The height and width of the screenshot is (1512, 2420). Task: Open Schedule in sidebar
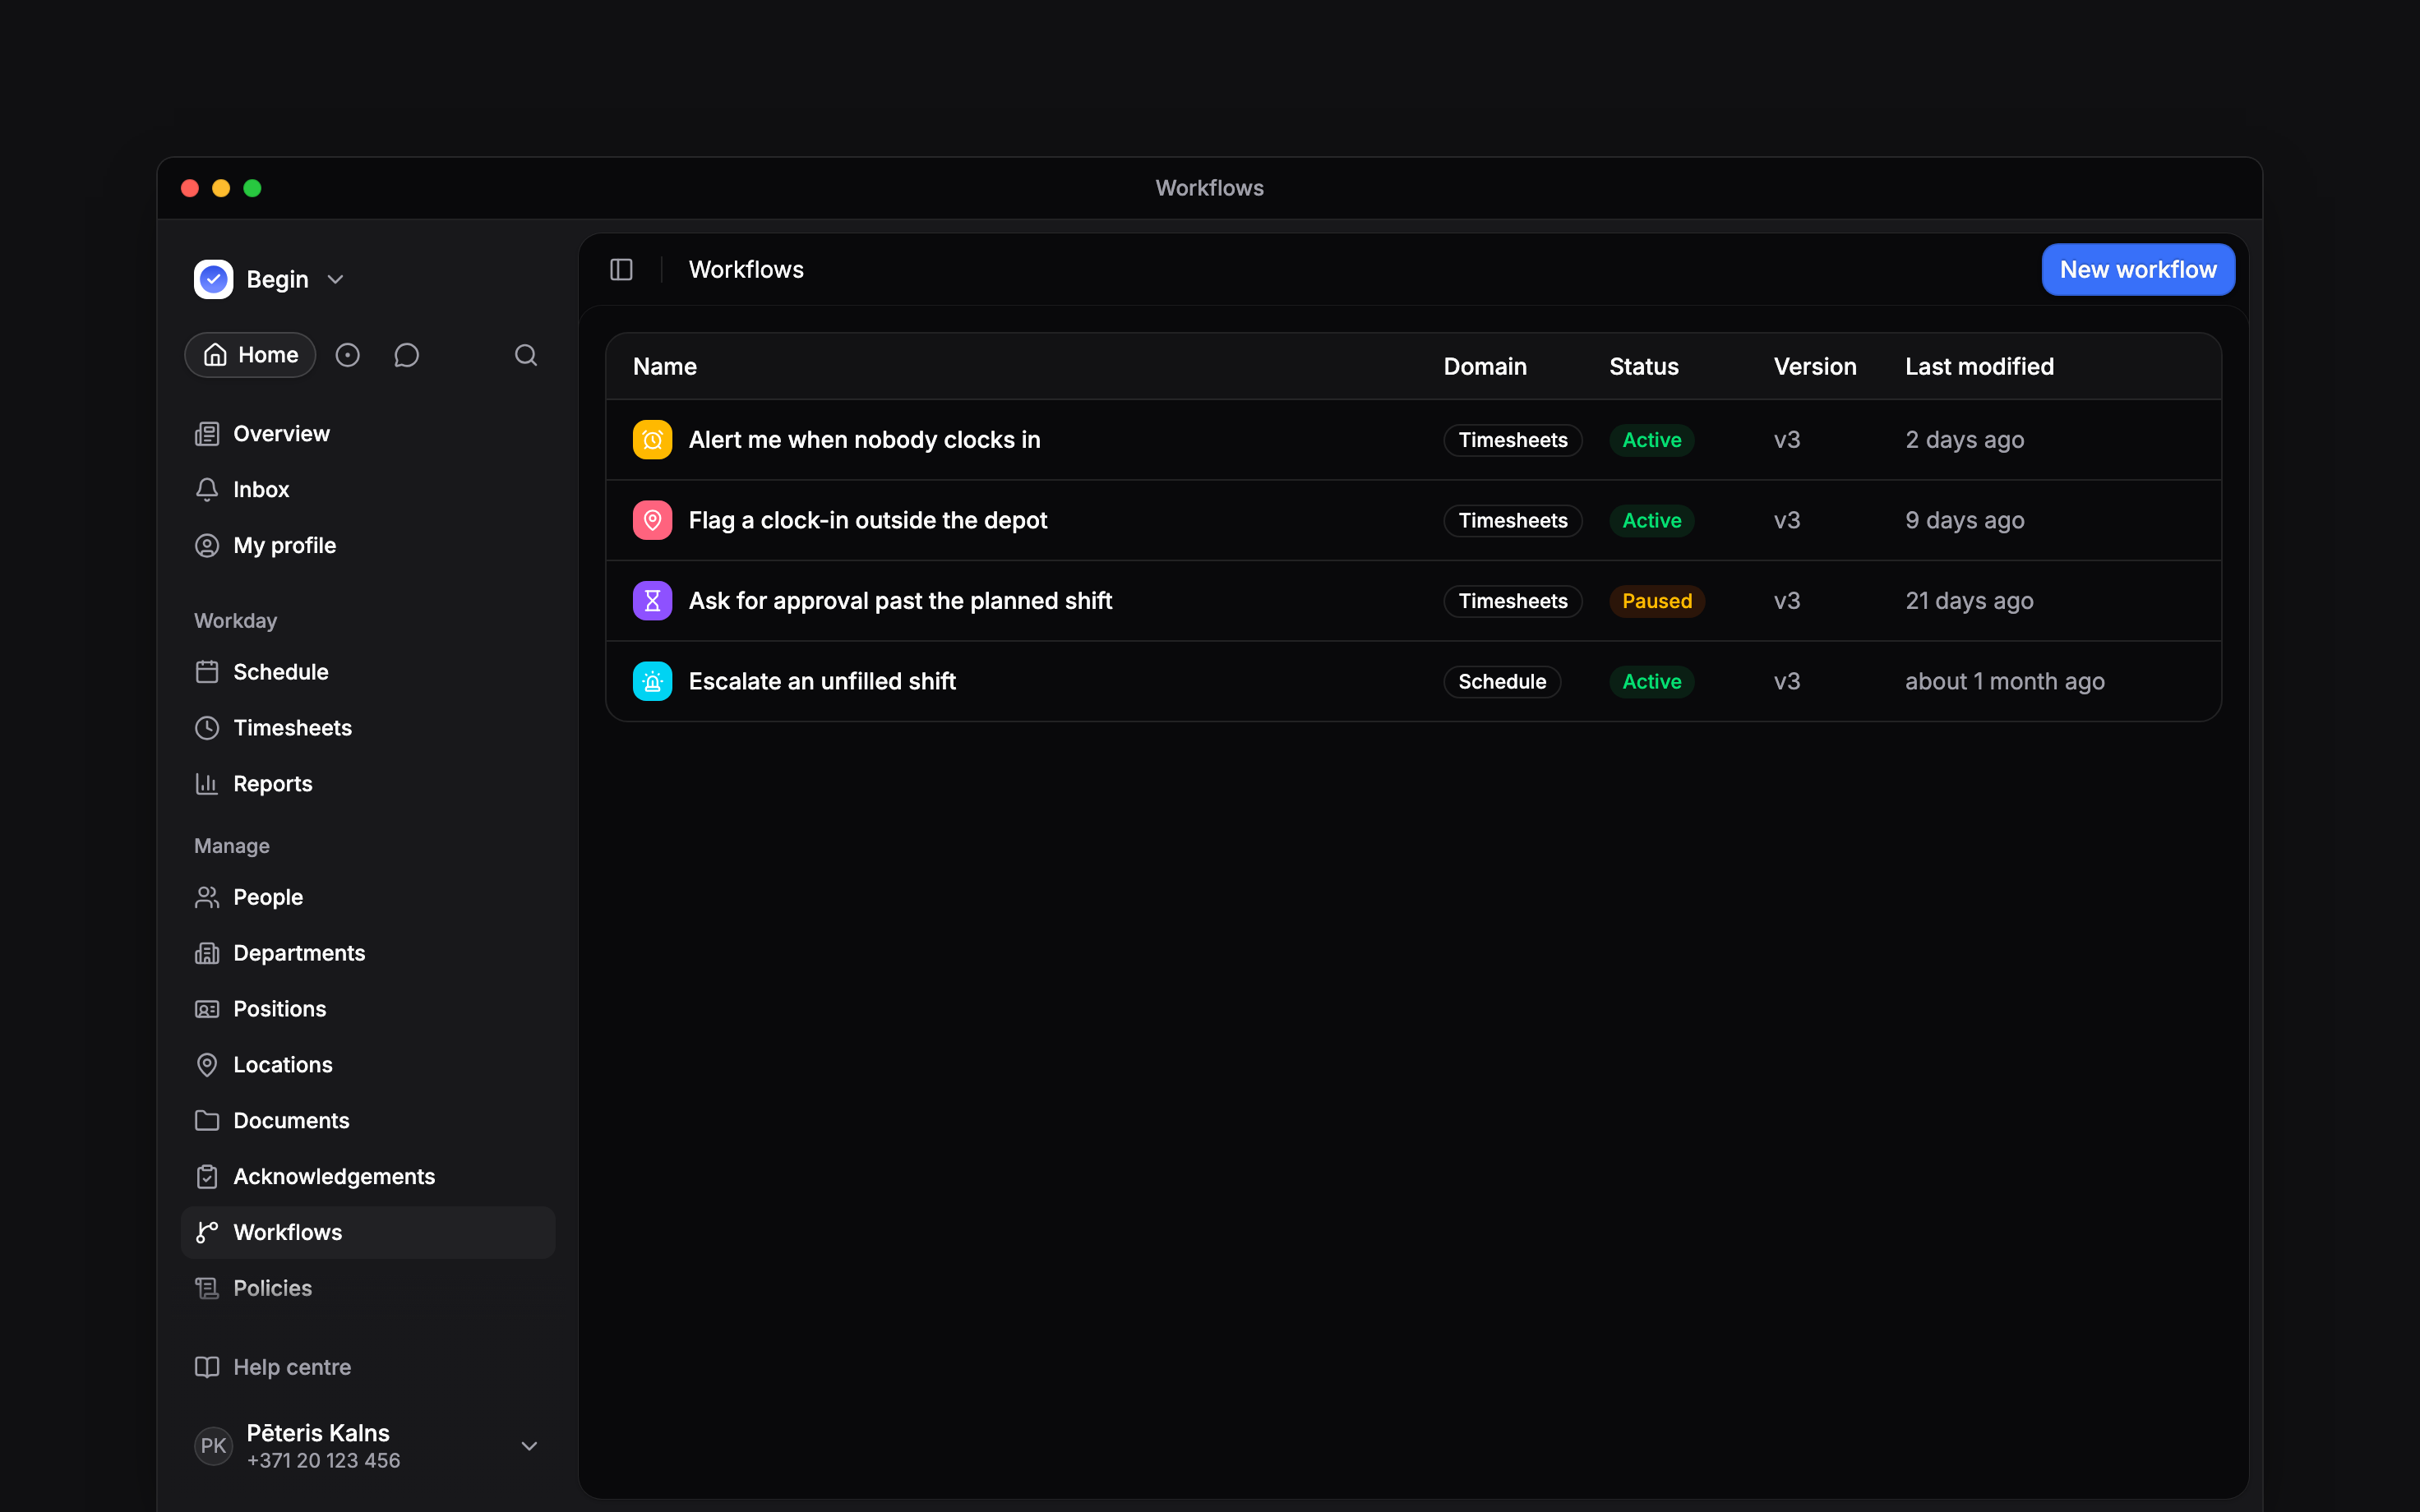[x=368, y=672]
